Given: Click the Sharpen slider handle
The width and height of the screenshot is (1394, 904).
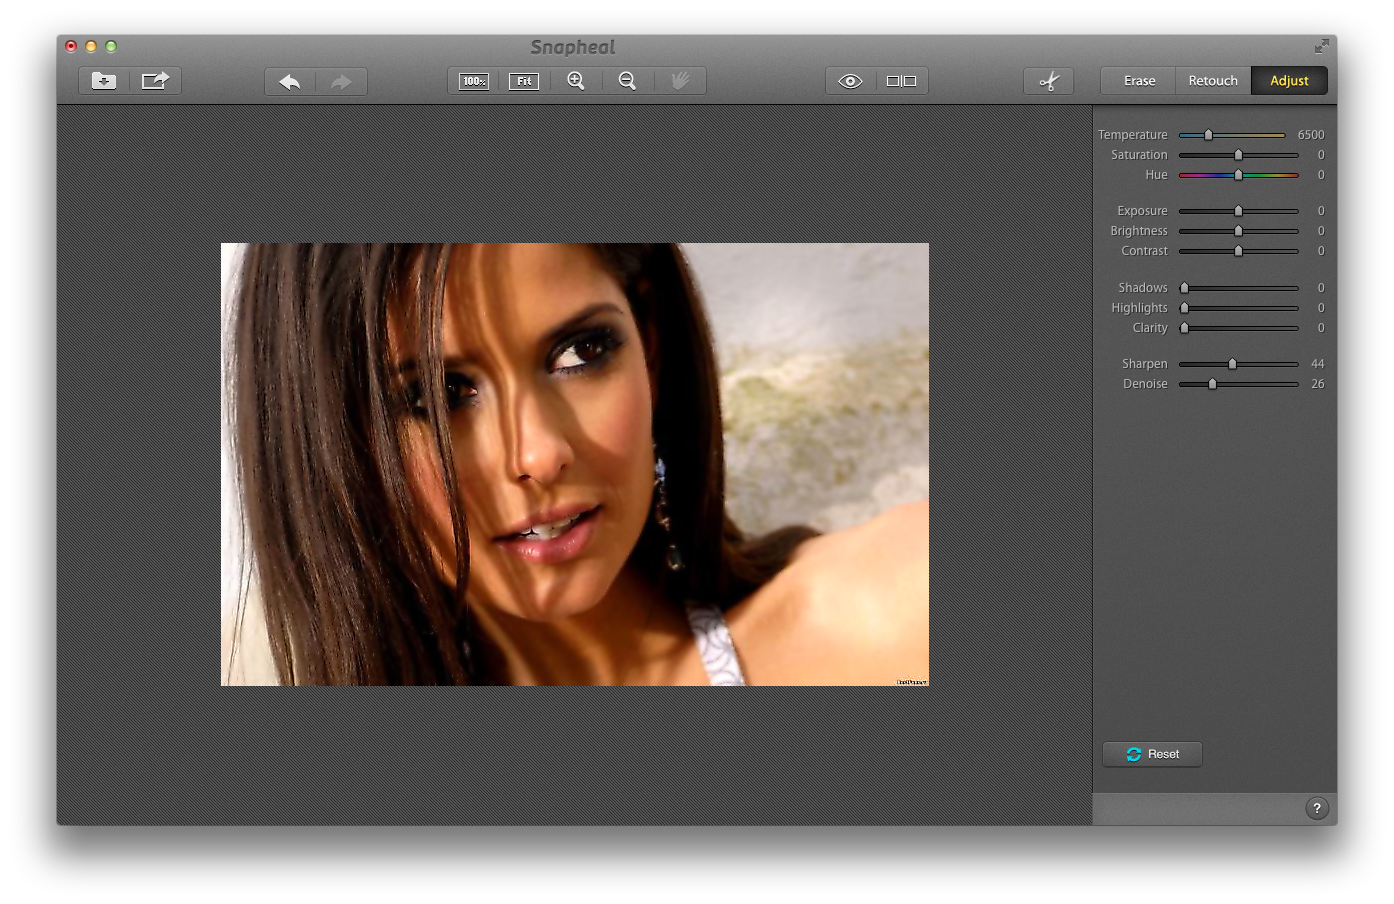Looking at the screenshot, I should click(x=1232, y=364).
